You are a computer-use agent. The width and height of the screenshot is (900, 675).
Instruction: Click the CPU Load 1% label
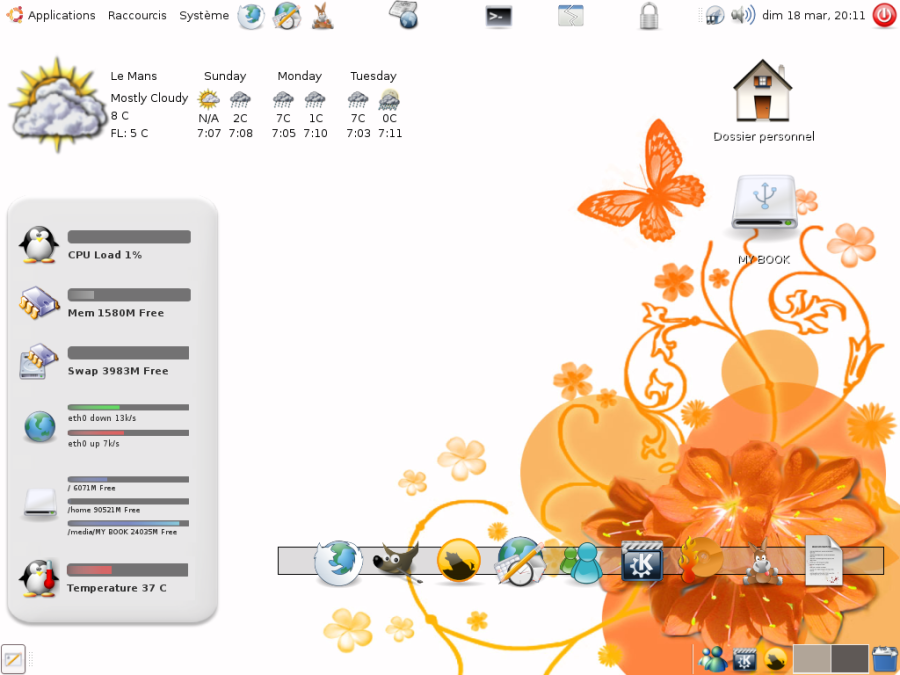(x=105, y=255)
